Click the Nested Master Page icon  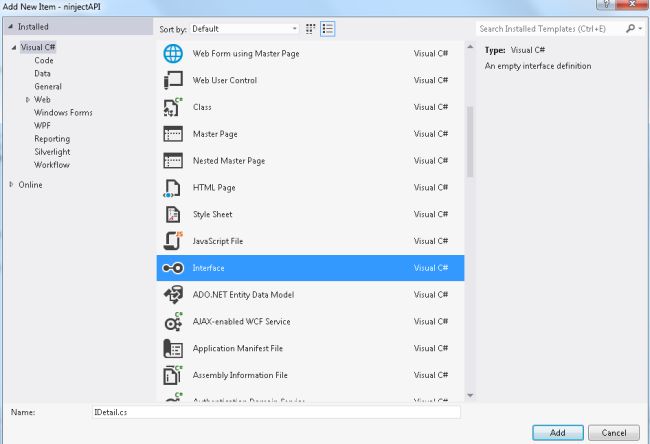tap(173, 160)
